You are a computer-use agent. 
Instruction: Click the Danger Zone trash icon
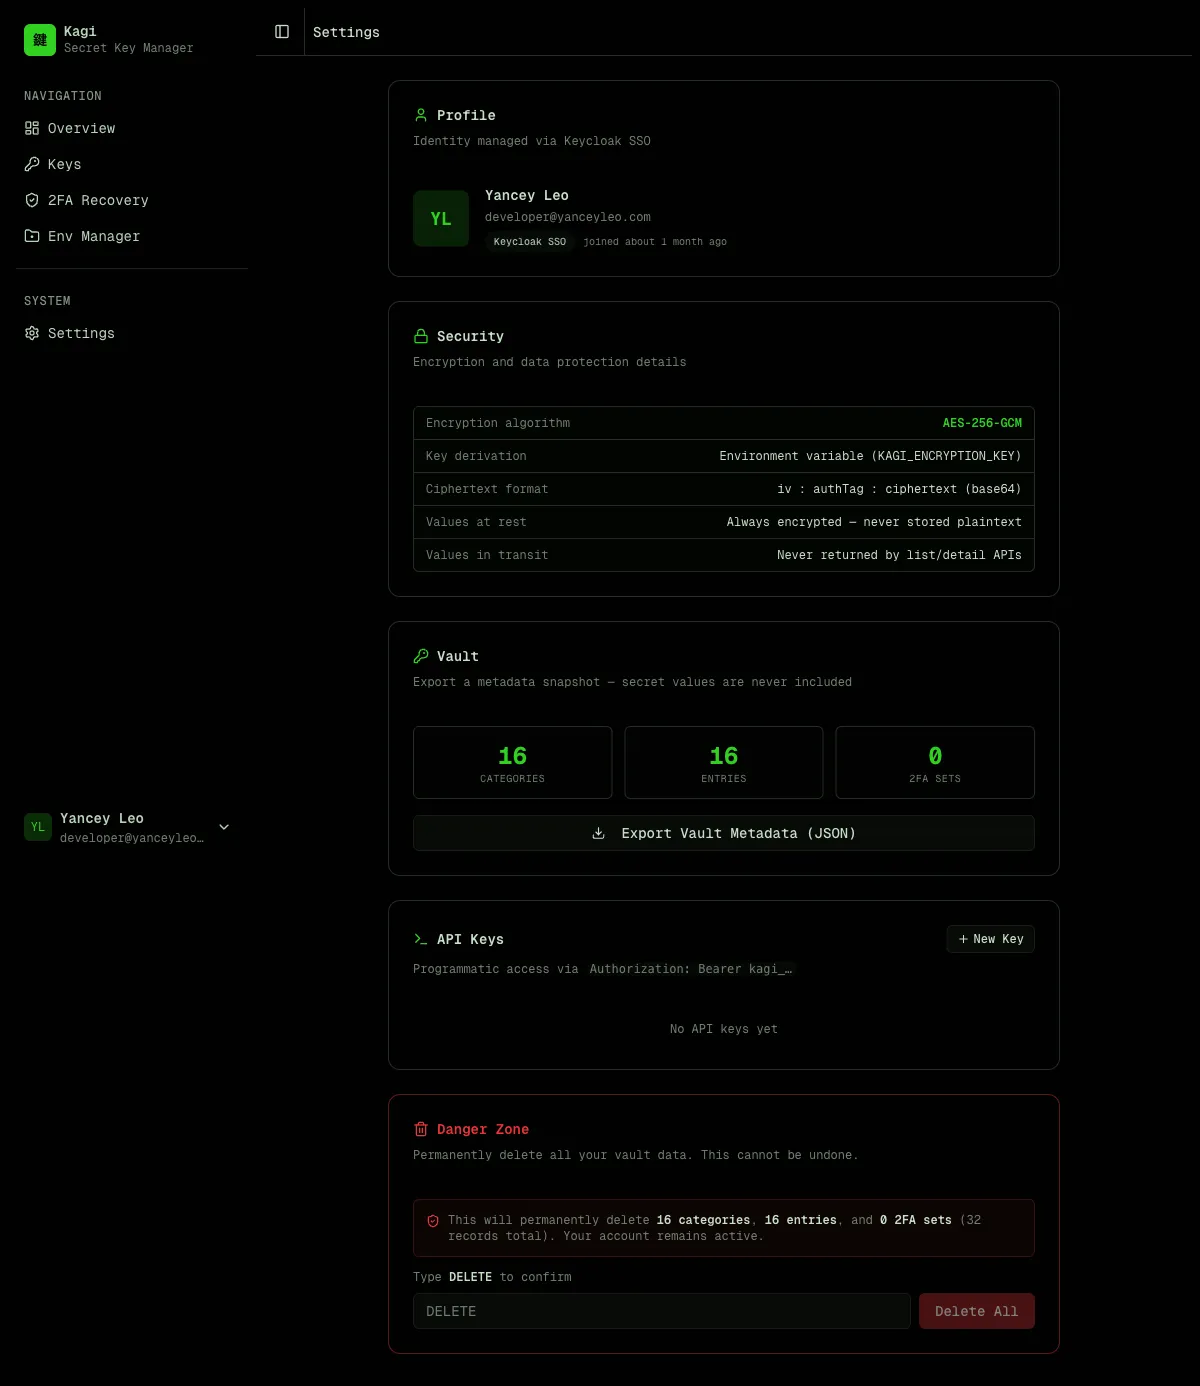click(421, 1129)
